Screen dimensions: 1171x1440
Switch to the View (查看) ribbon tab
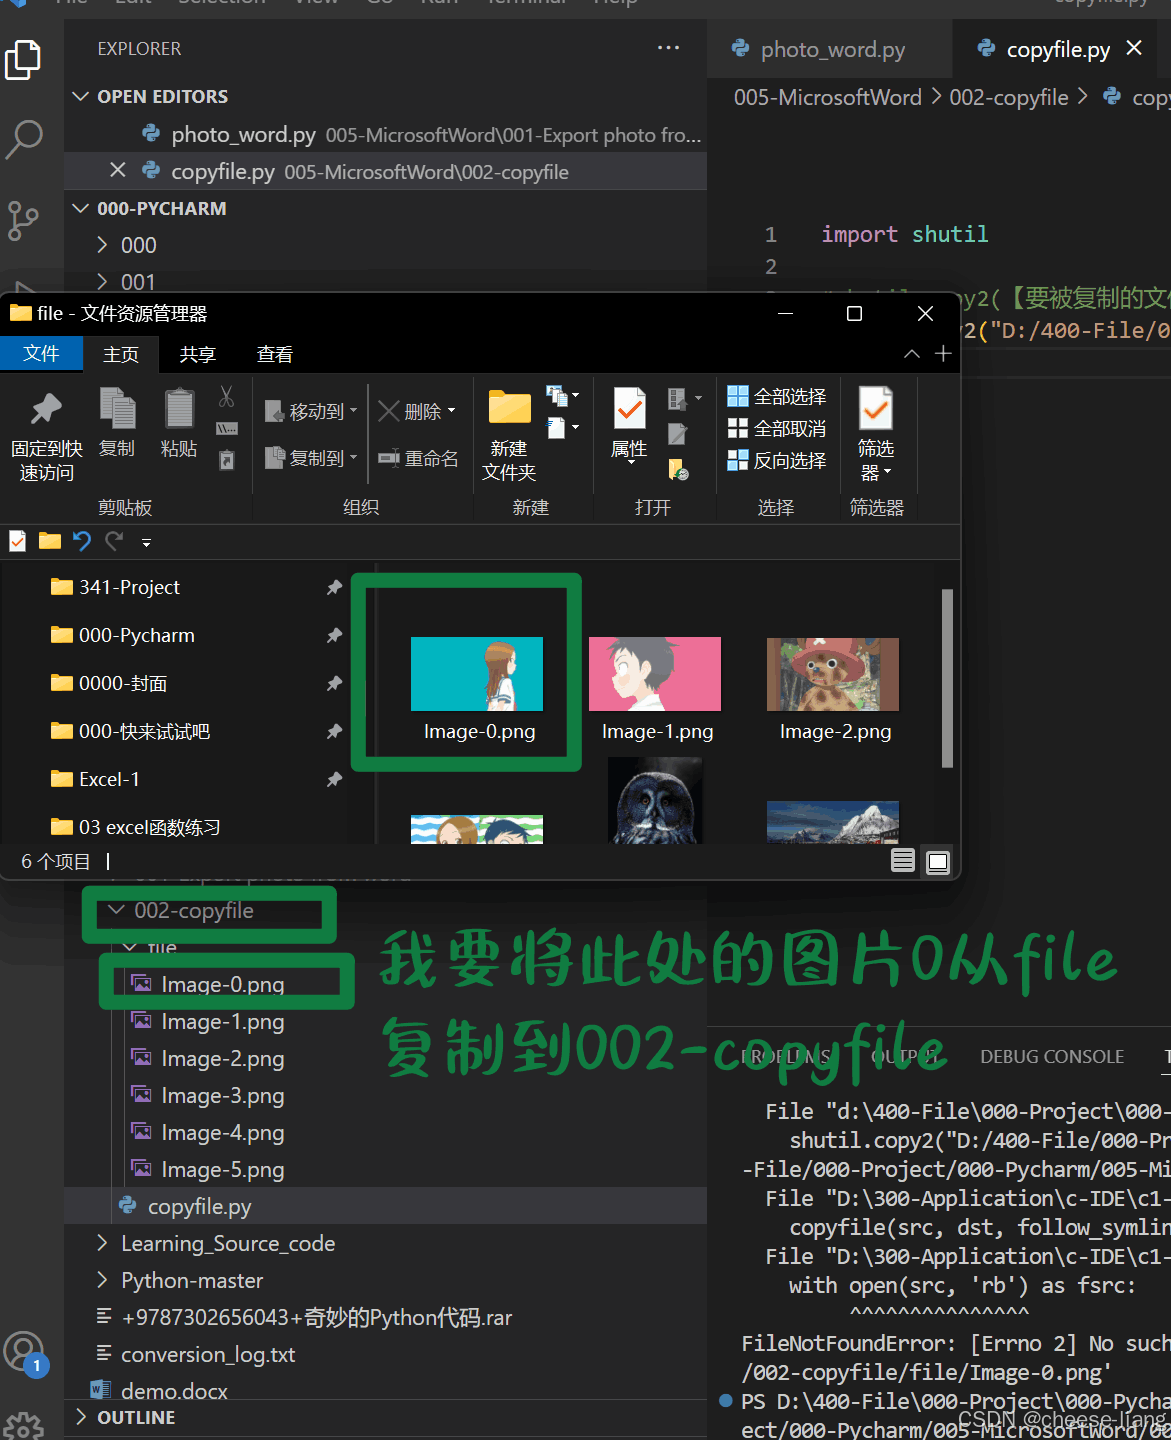click(274, 355)
